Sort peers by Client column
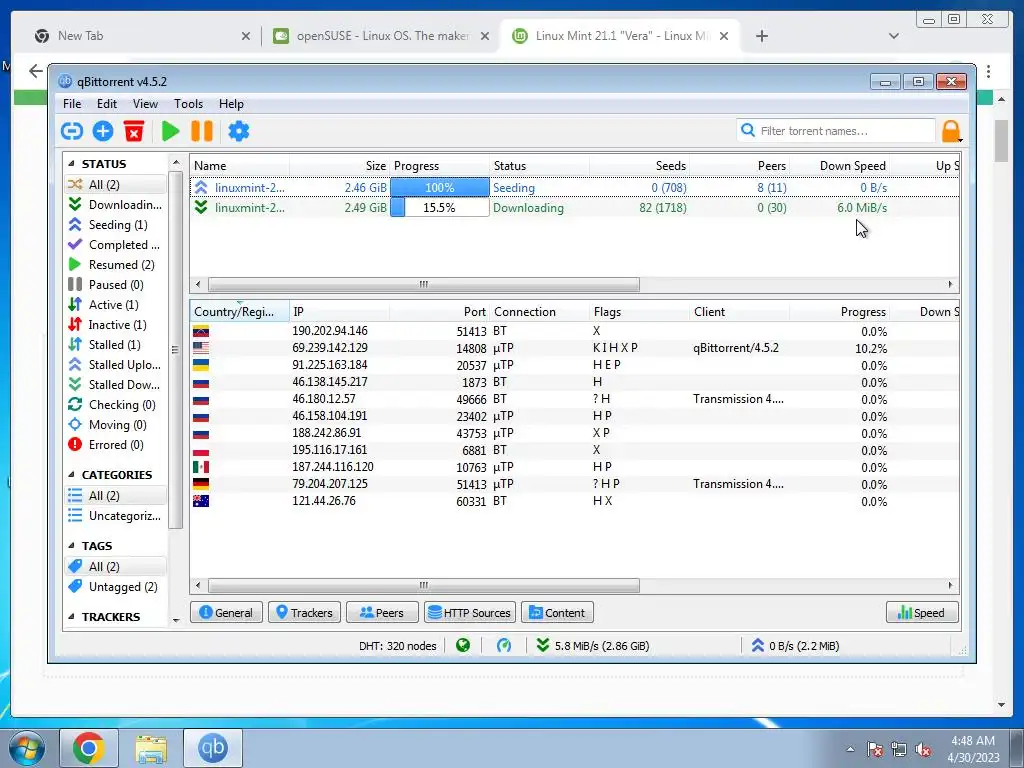Image resolution: width=1024 pixels, height=768 pixels. (x=739, y=312)
